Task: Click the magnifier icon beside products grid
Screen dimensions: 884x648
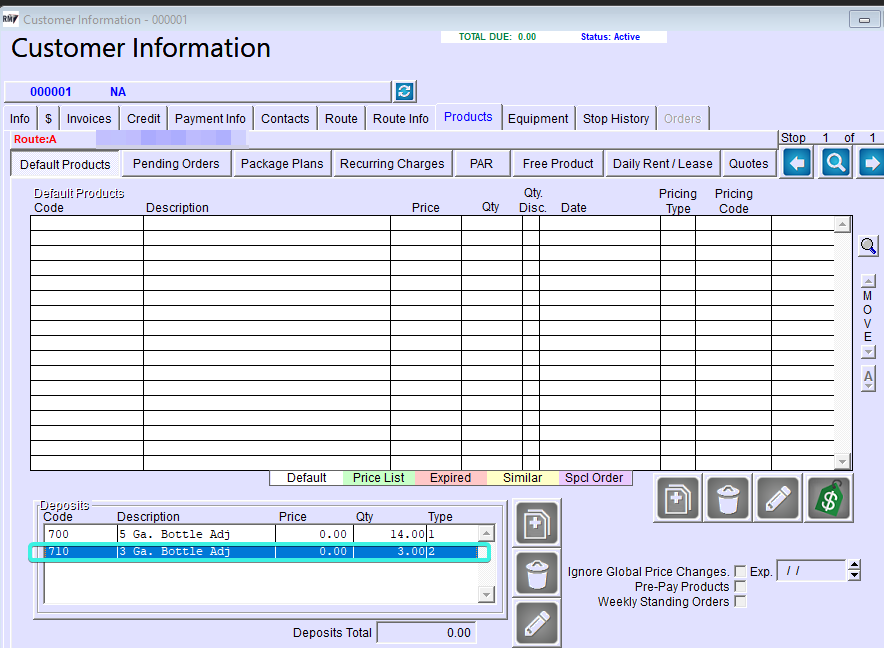Action: pyautogui.click(x=868, y=246)
